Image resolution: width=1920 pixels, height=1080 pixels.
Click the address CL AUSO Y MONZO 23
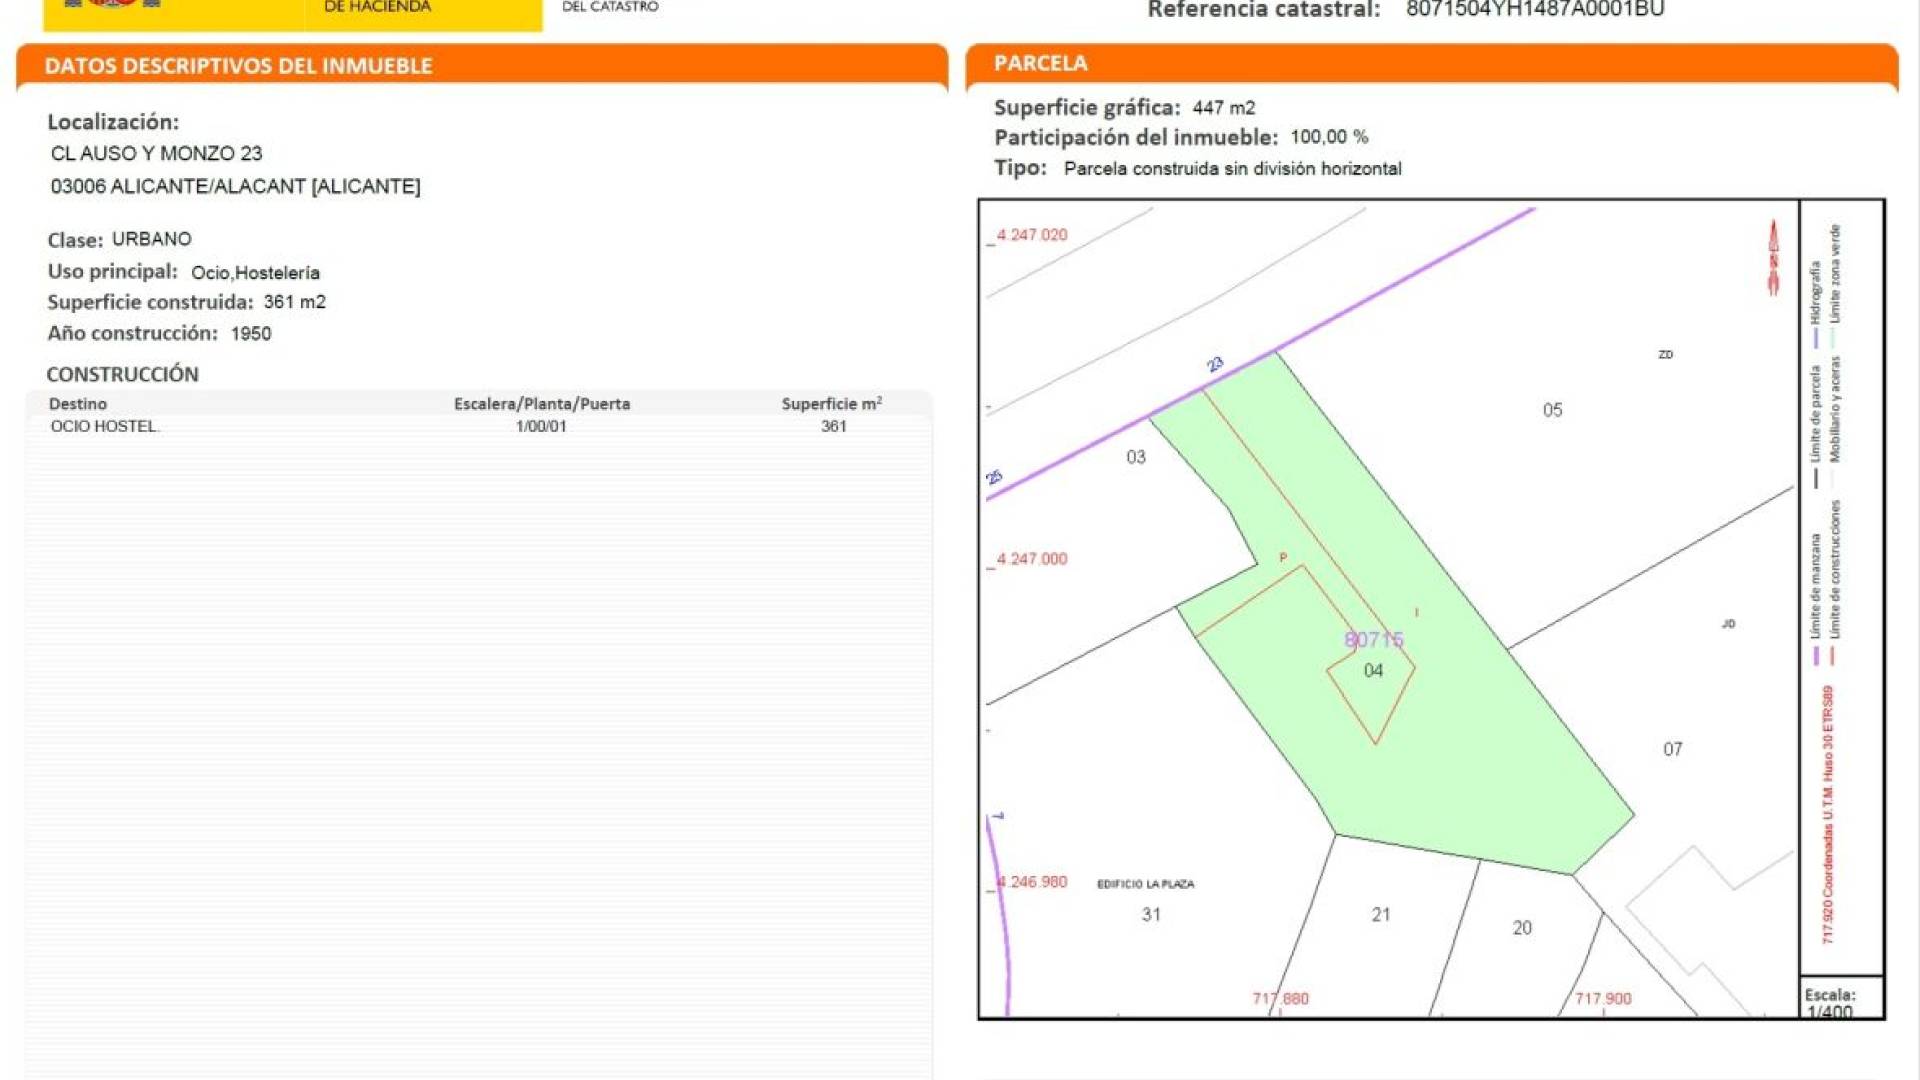pos(157,154)
